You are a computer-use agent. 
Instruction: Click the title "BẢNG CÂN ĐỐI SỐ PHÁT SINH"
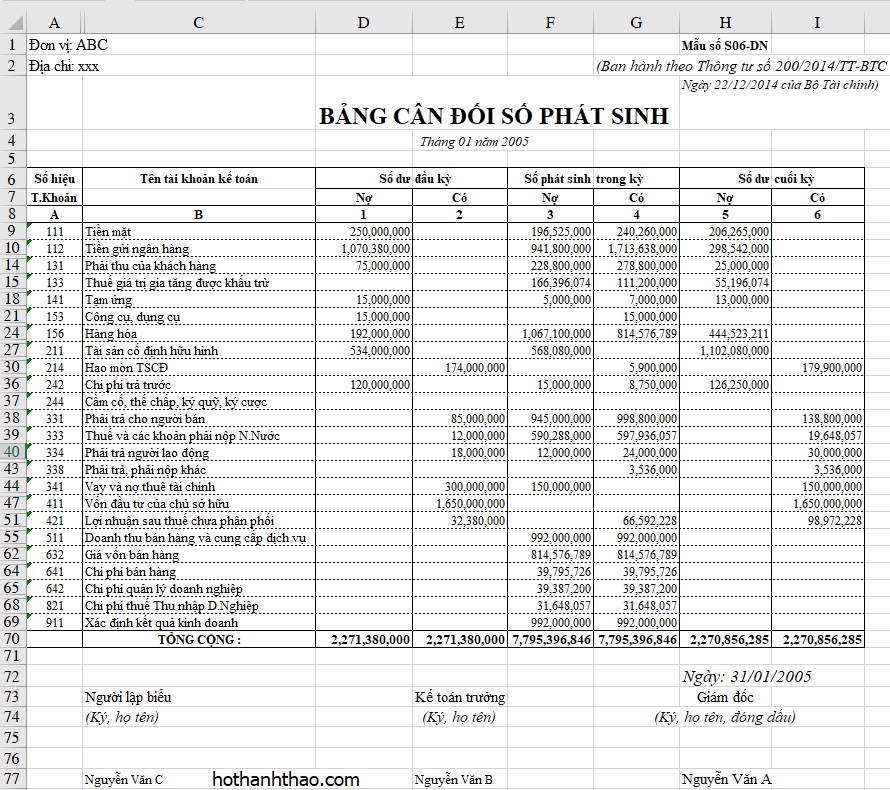tap(494, 116)
